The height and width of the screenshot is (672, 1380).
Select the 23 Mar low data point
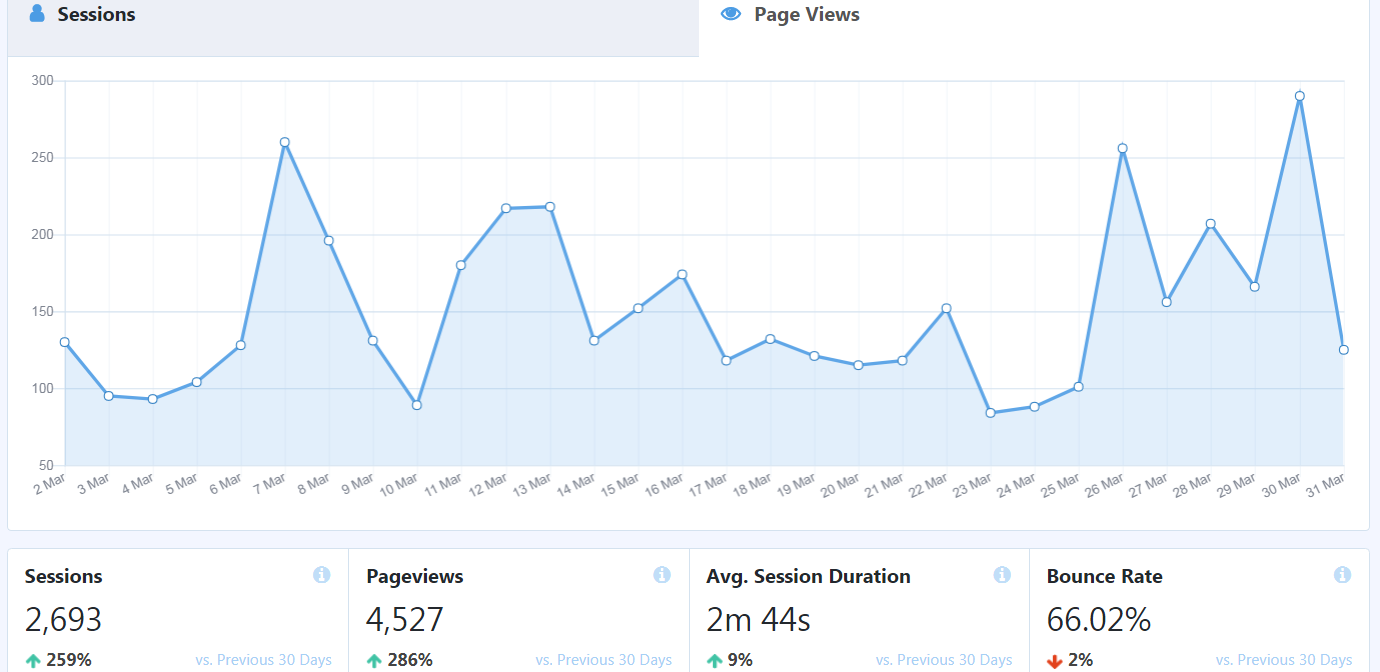991,413
